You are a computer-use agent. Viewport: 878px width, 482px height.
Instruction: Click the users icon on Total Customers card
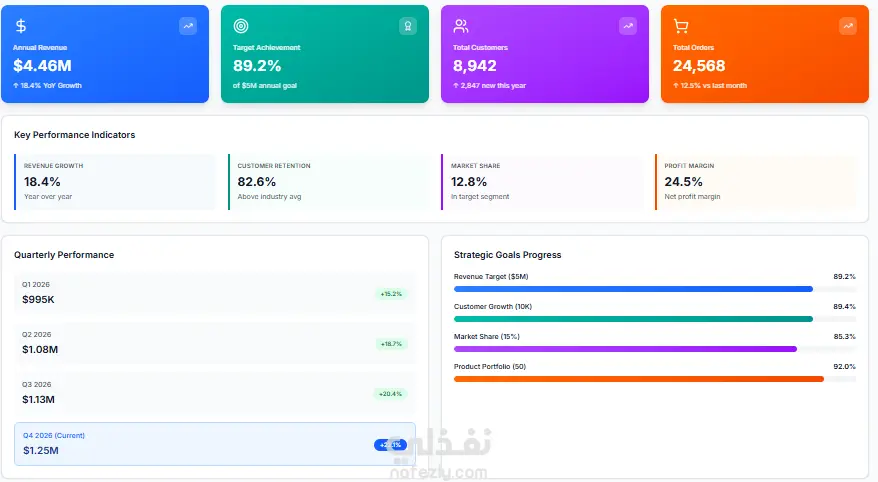pos(461,26)
